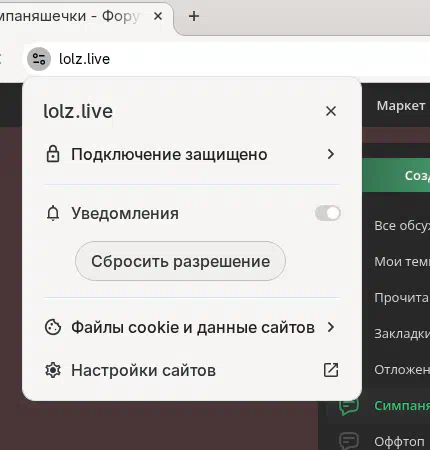
Task: Click the chat bubble icon beside Оффтоп
Action: click(x=349, y=441)
